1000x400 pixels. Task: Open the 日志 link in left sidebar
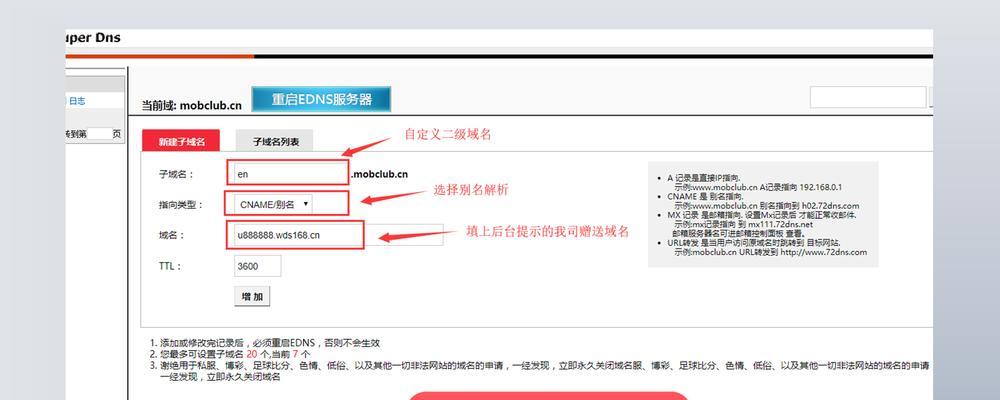77,101
